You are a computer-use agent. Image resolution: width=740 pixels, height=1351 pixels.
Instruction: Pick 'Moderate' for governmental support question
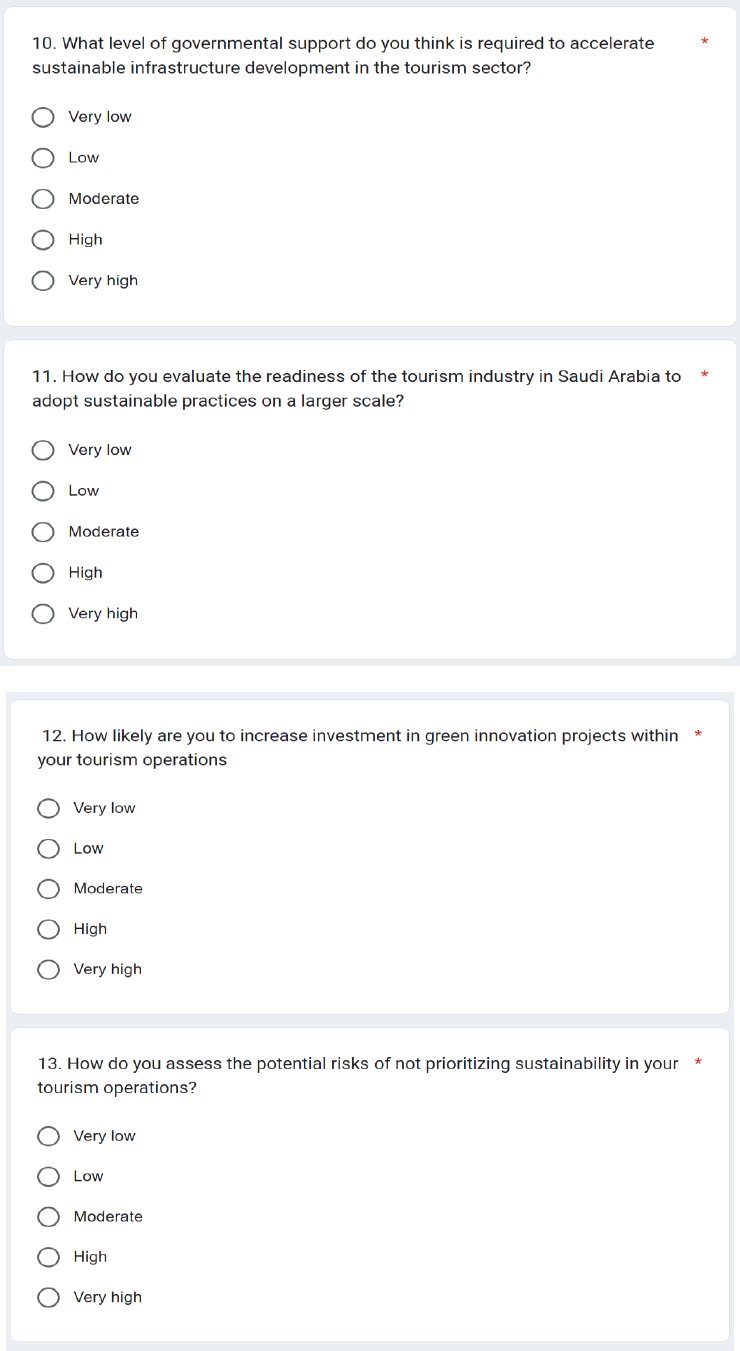click(x=43, y=199)
